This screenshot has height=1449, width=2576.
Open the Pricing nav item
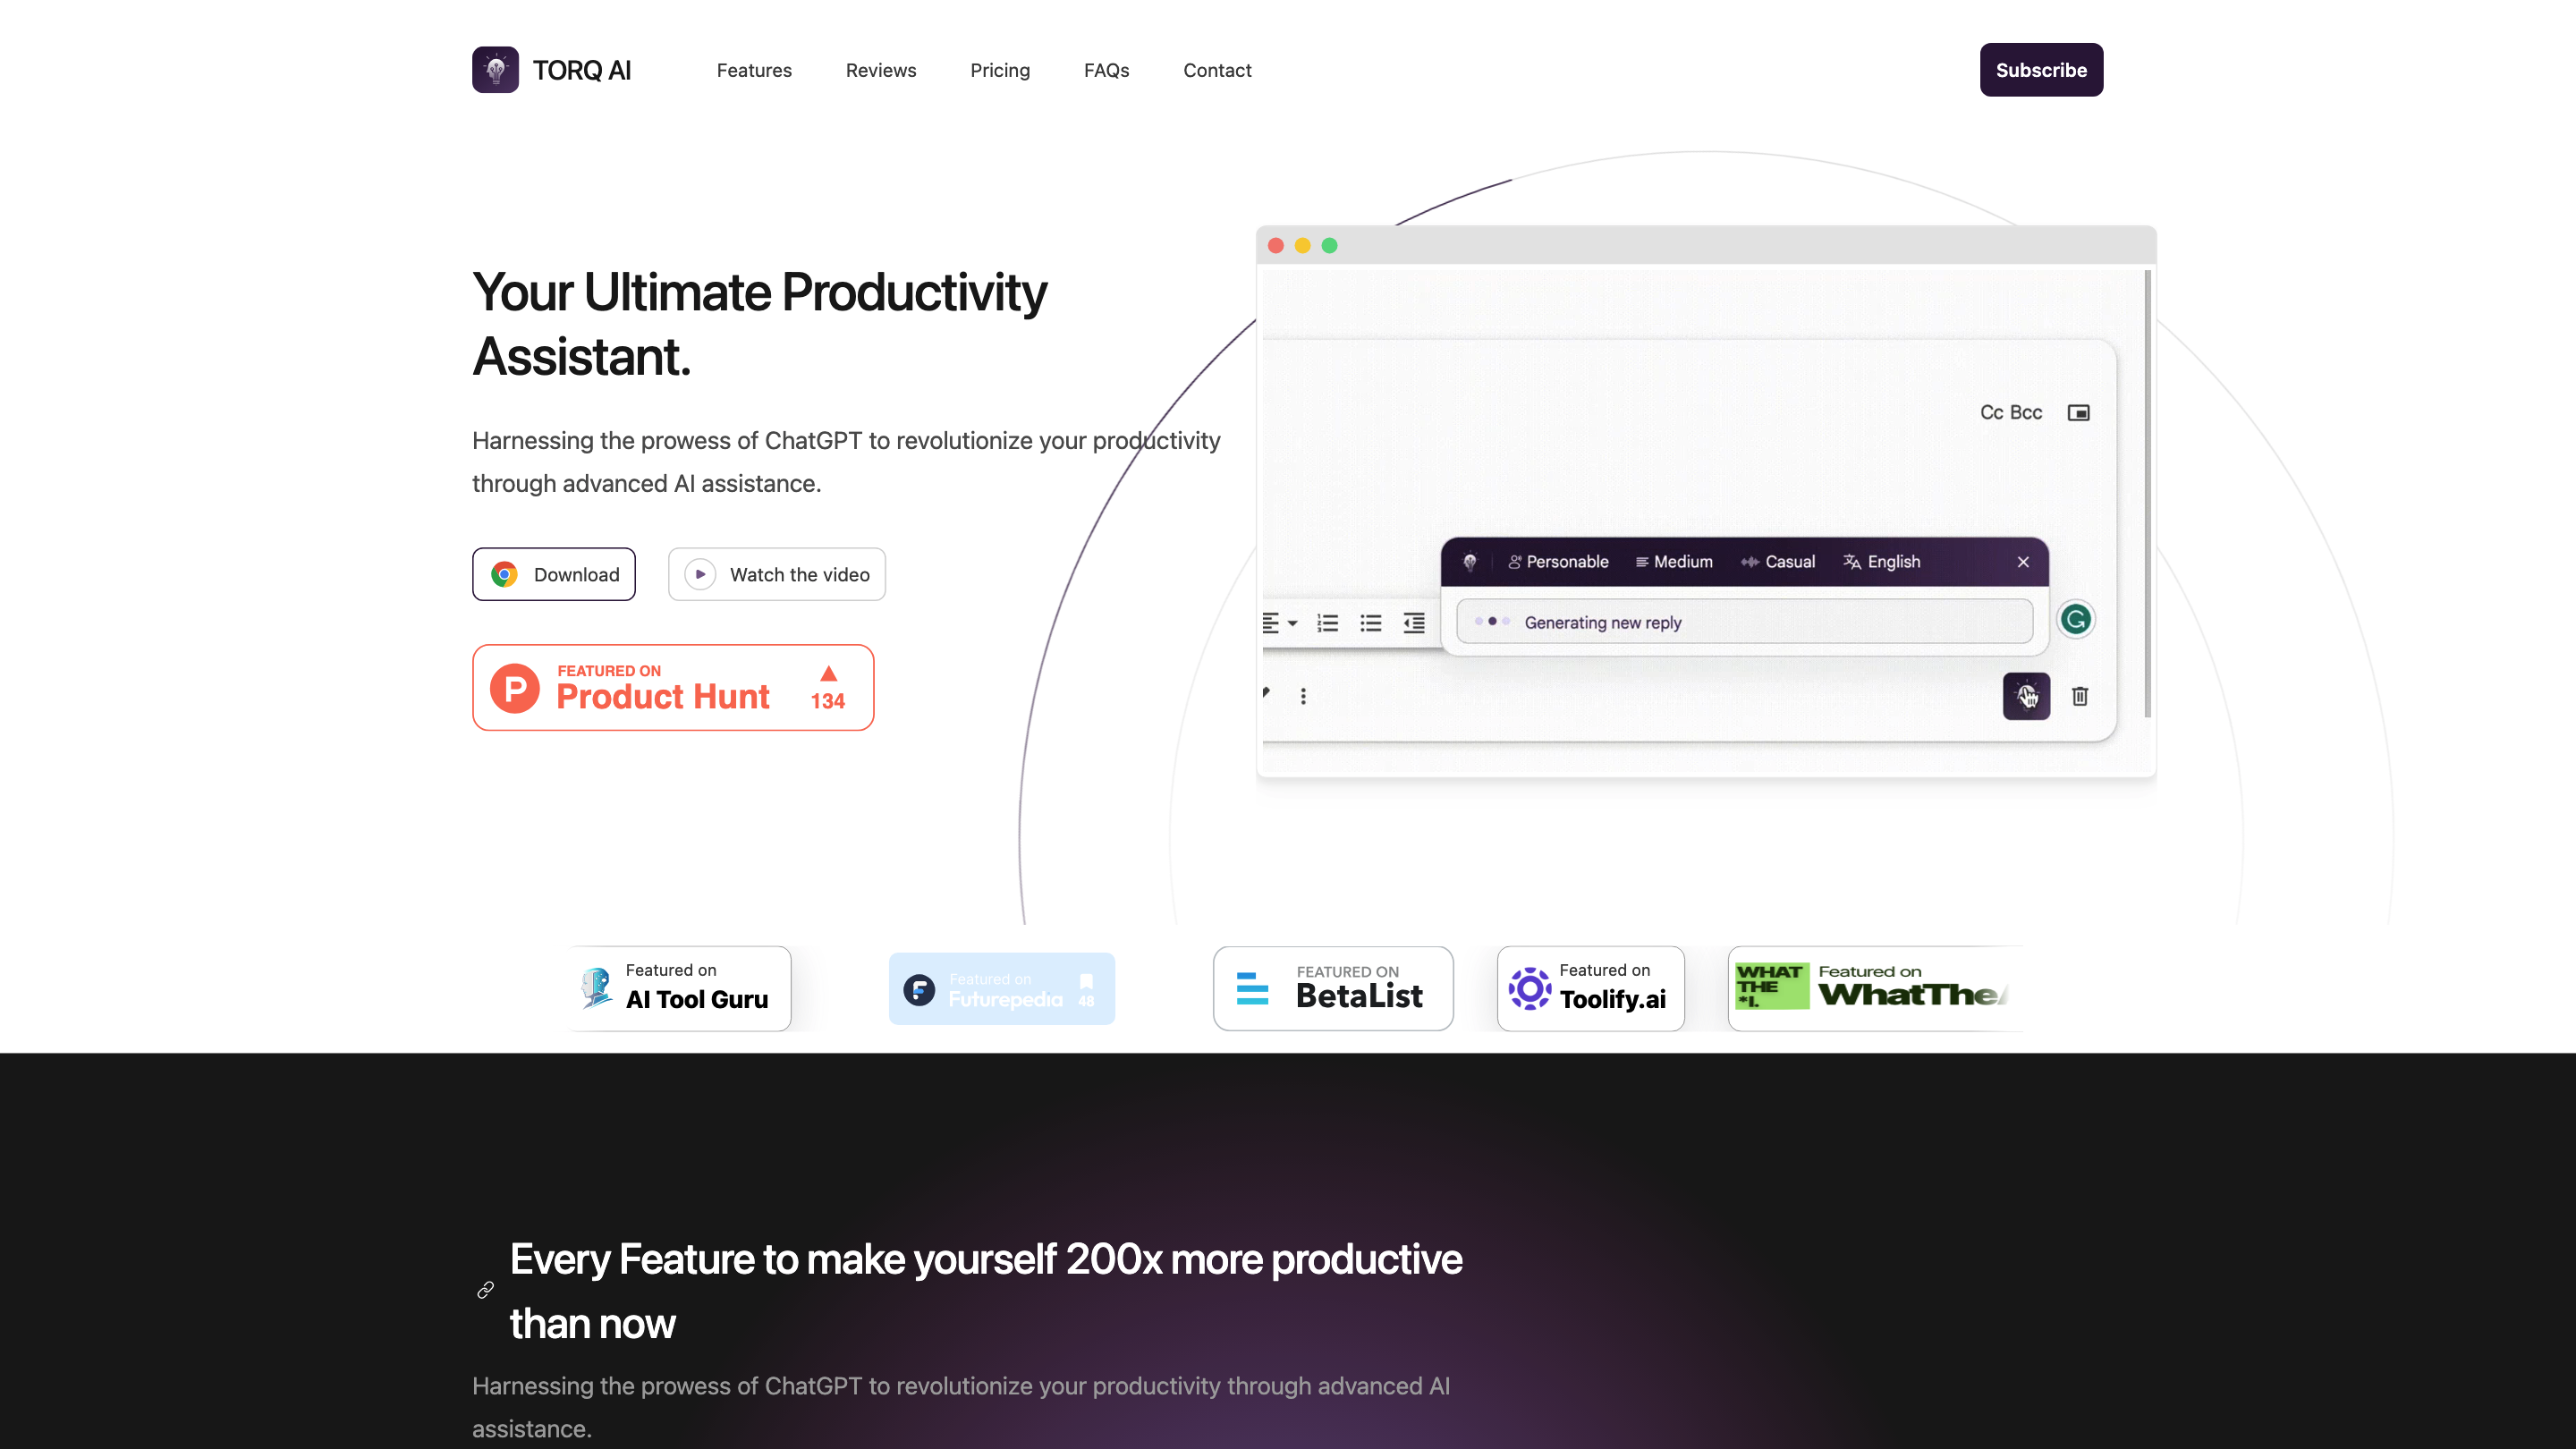point(1000,70)
